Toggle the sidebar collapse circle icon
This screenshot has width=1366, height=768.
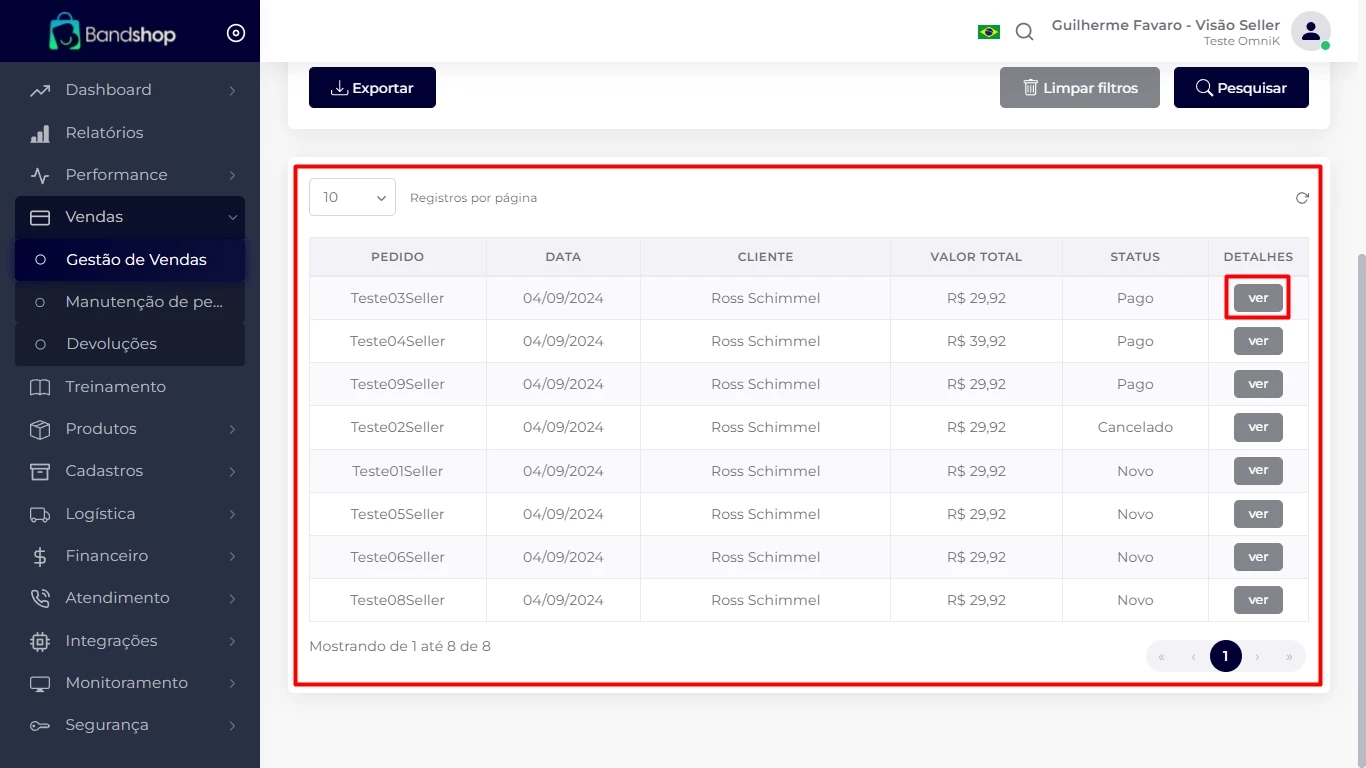tap(236, 33)
